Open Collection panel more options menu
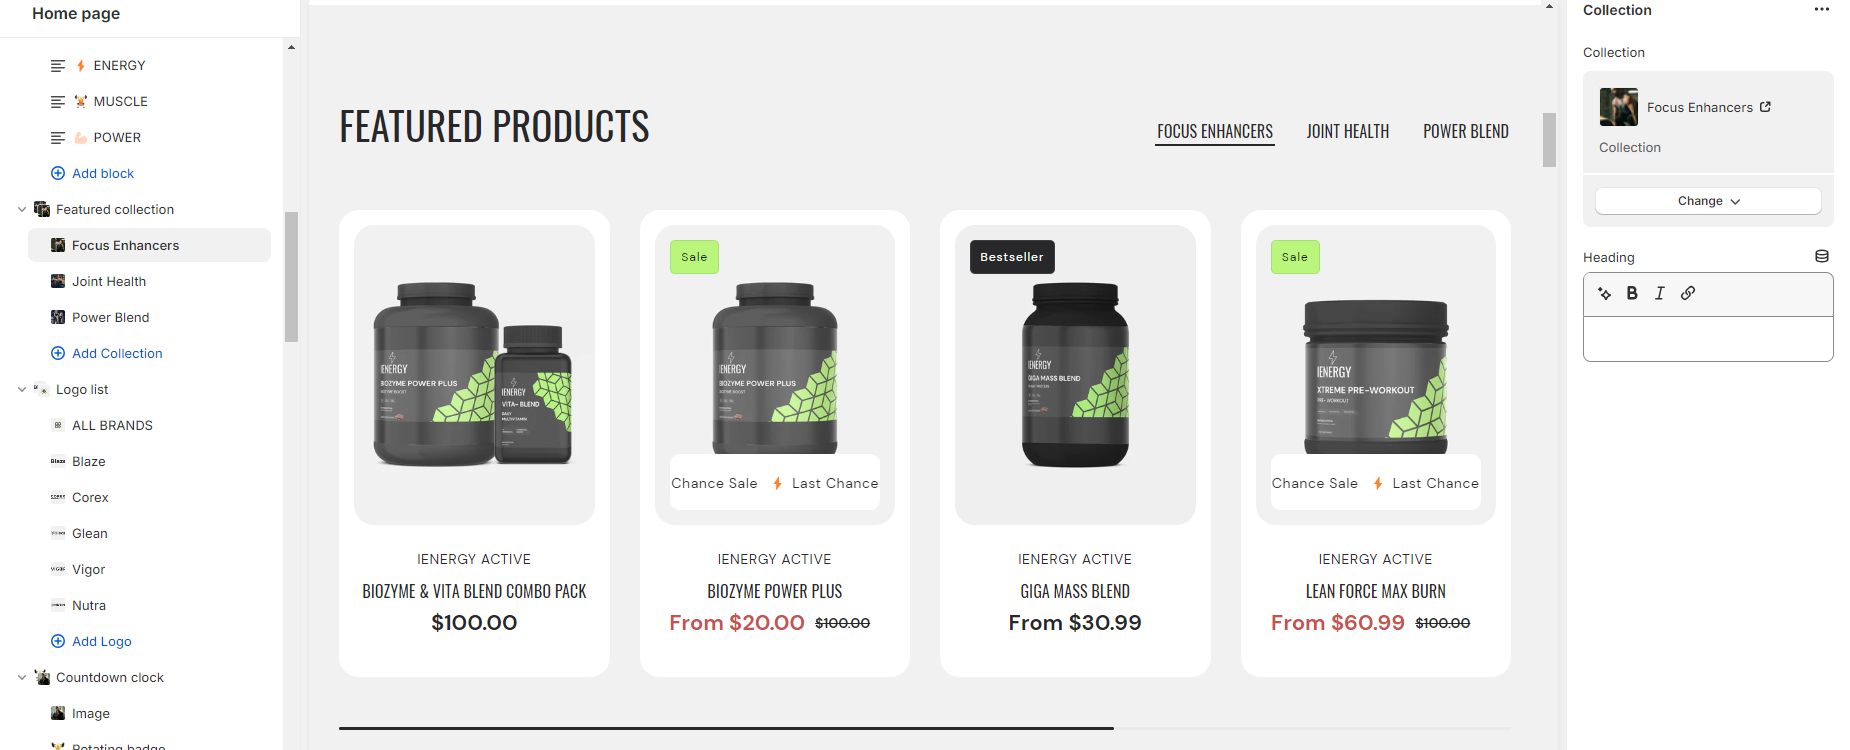The image size is (1850, 750). 1822,10
